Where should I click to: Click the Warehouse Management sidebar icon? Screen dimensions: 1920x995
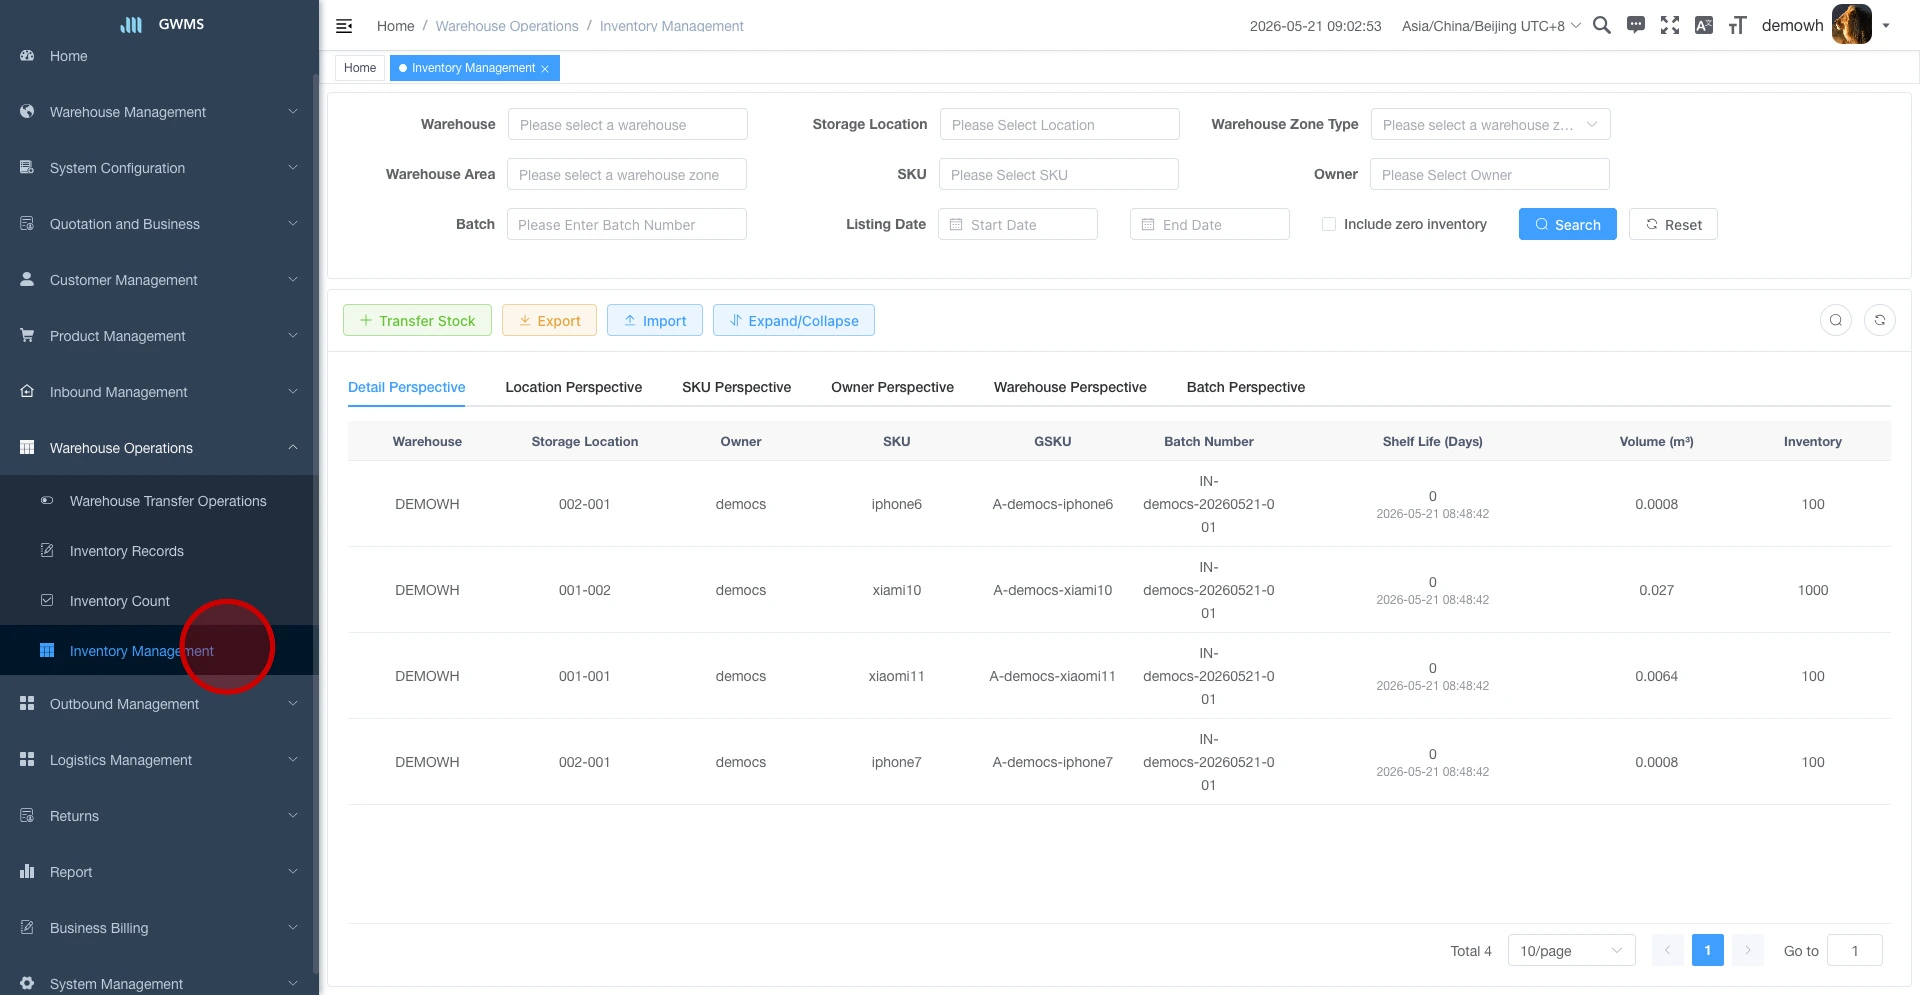click(27, 112)
